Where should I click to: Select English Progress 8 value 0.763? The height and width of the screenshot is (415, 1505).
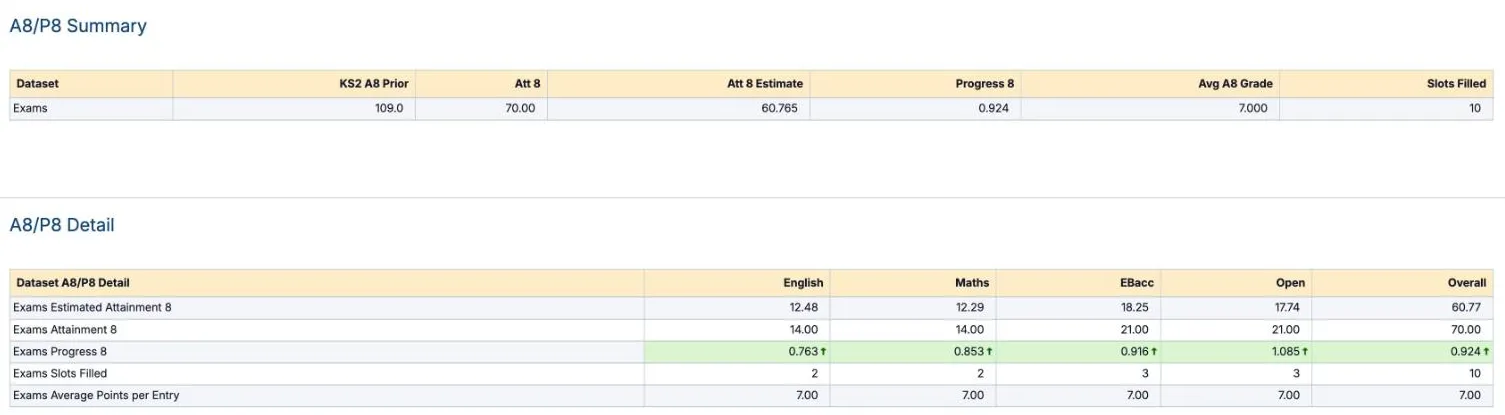(803, 352)
